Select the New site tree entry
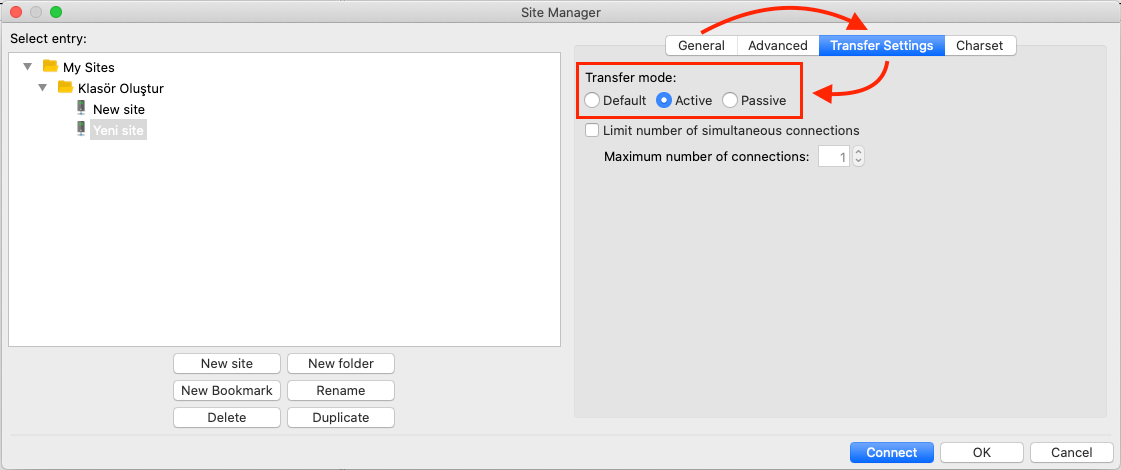The image size is (1121, 470). pos(118,109)
